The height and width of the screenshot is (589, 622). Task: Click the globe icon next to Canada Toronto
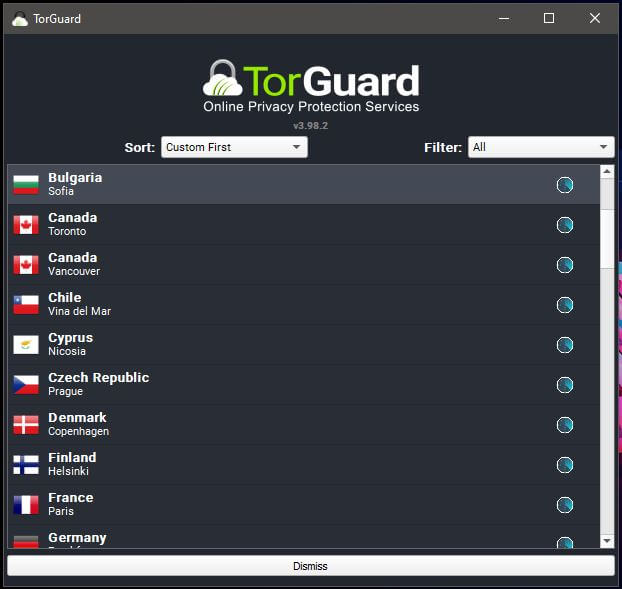pos(564,225)
